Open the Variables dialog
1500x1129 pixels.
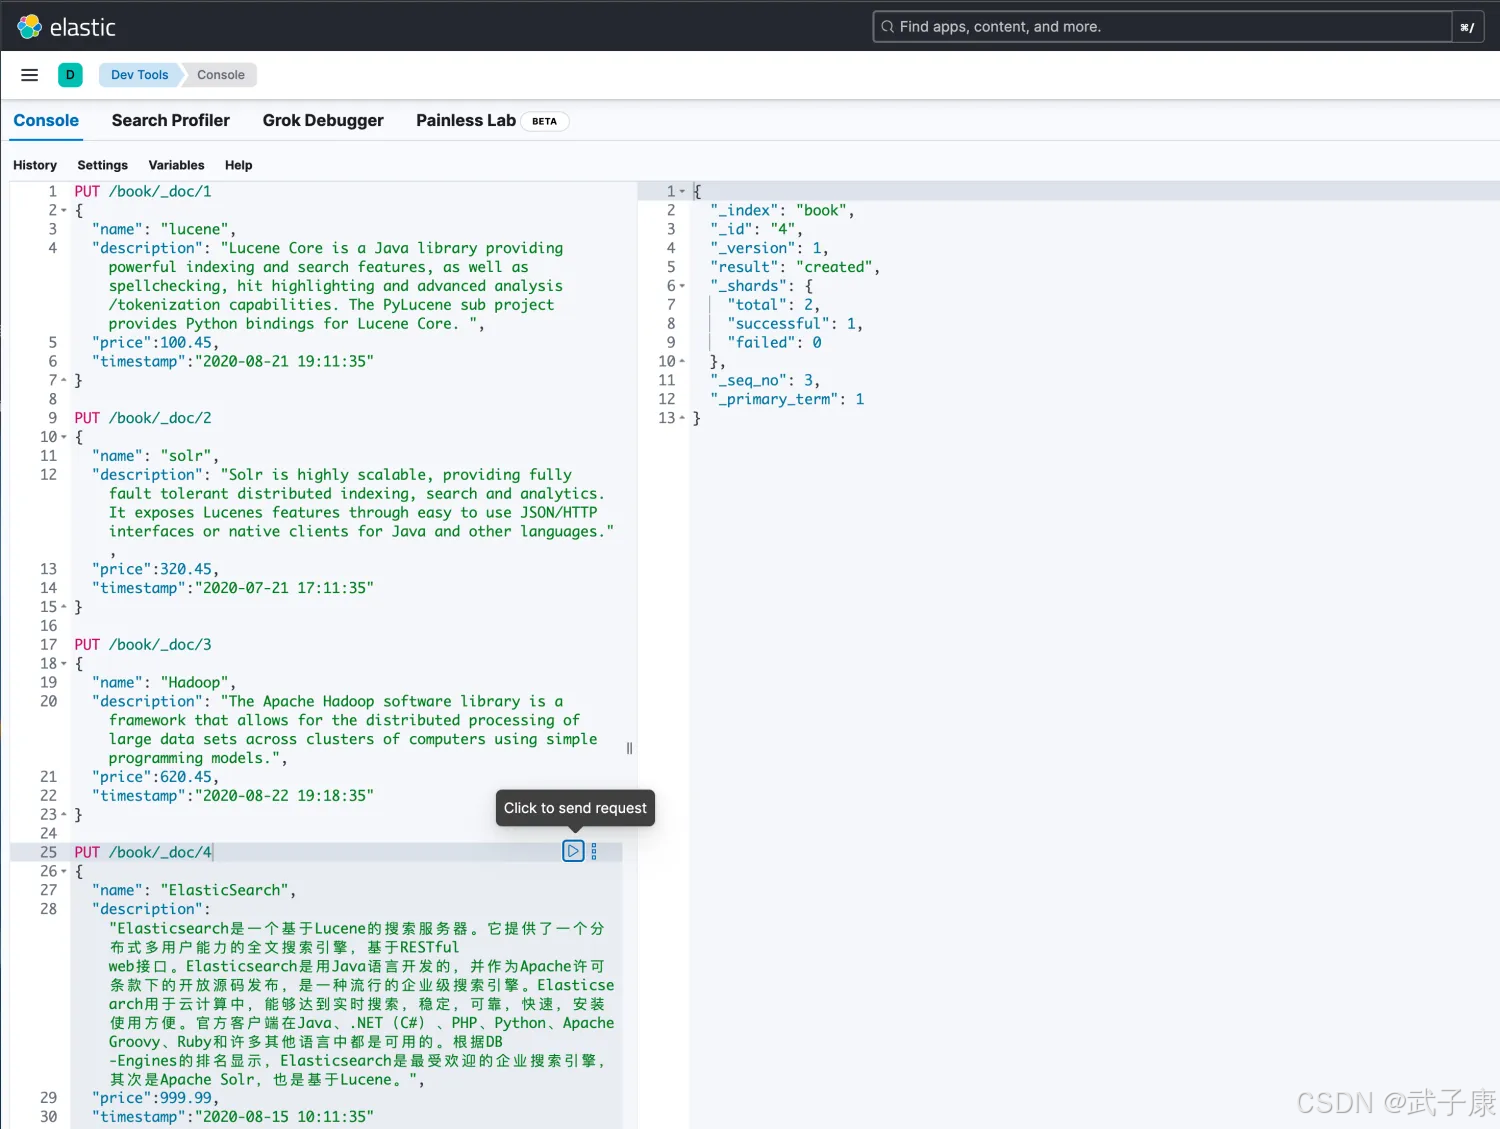pyautogui.click(x=176, y=165)
